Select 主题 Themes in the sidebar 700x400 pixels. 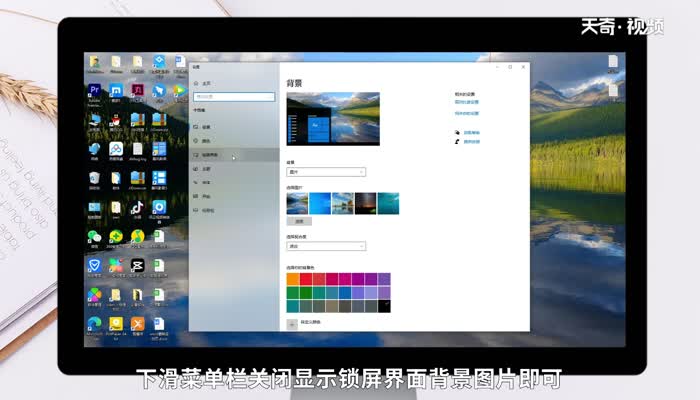pos(234,169)
